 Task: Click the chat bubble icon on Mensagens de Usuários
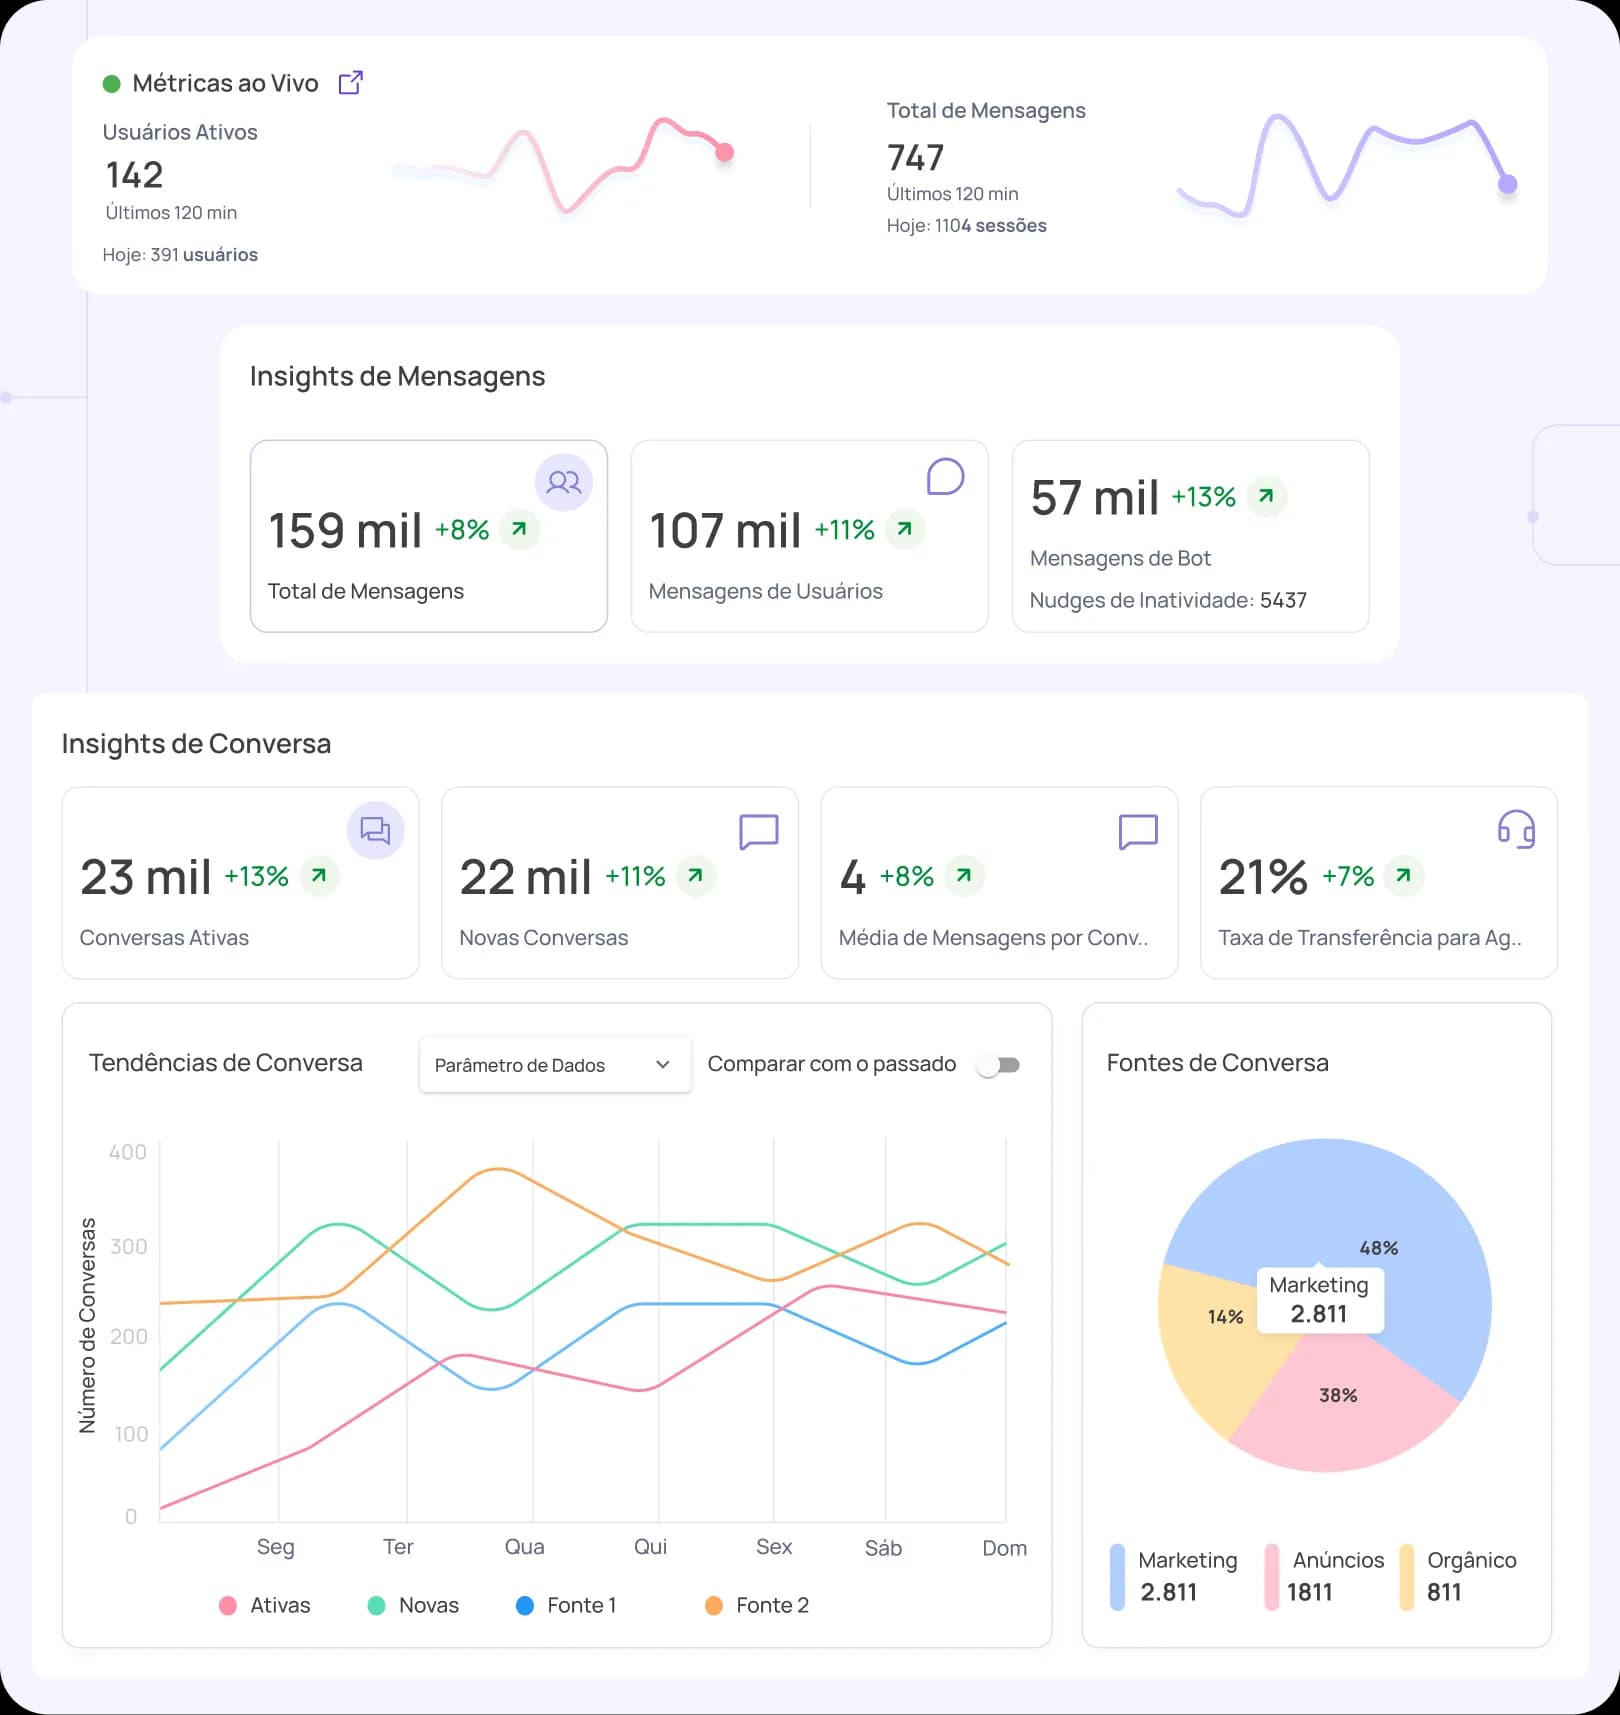pos(945,477)
